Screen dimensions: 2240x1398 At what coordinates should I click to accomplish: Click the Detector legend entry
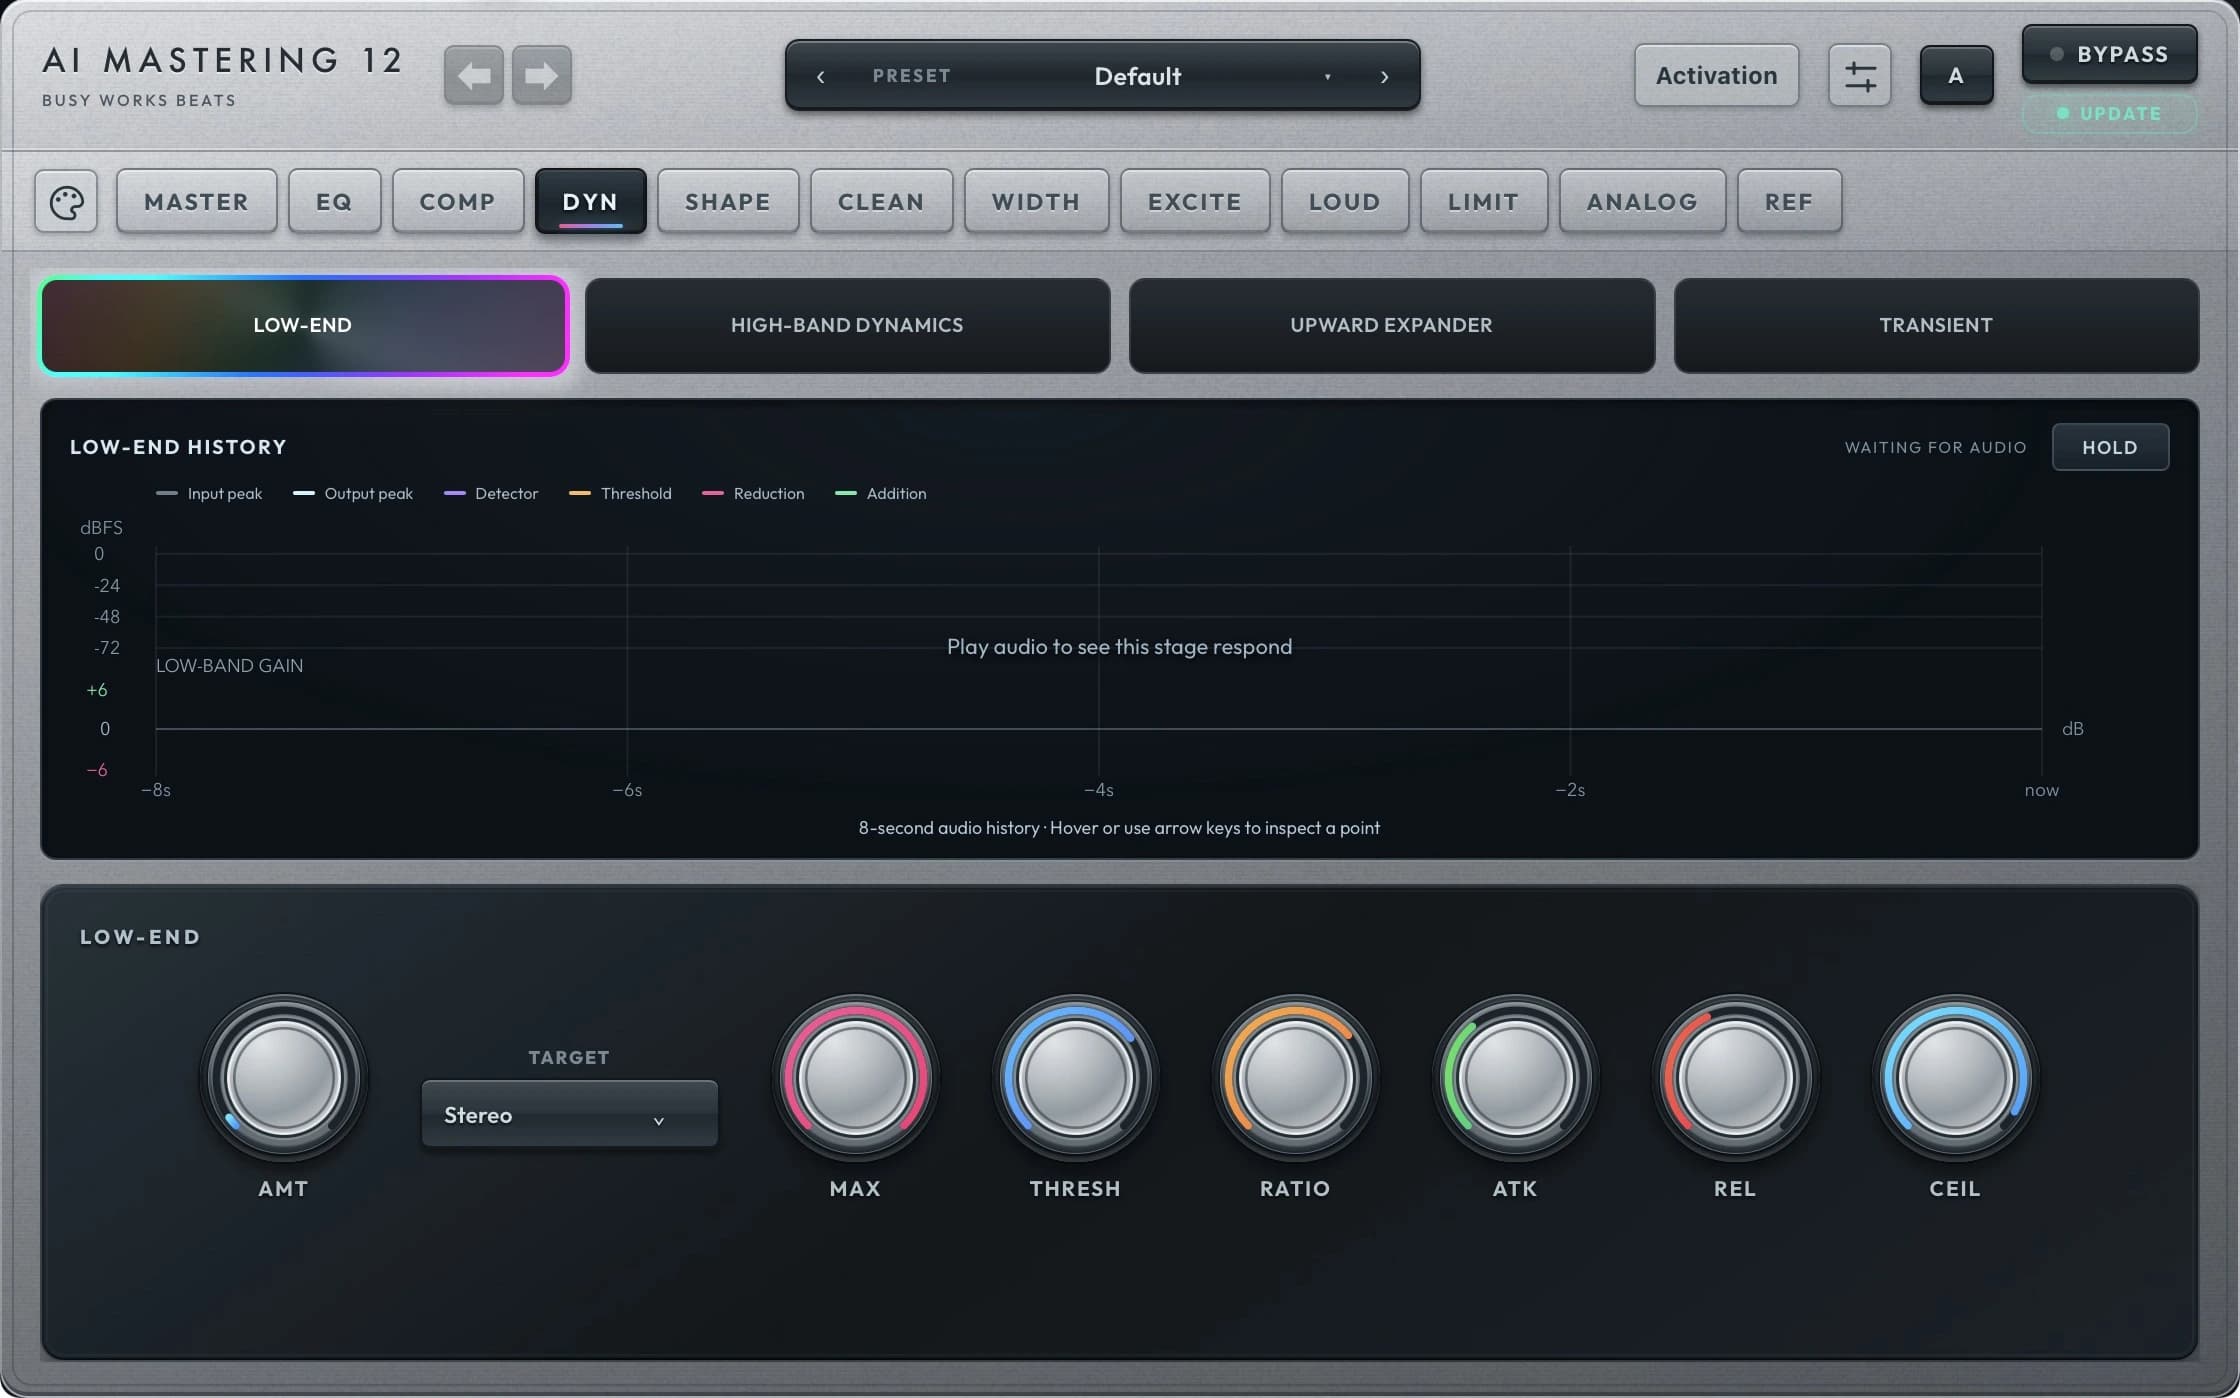click(x=491, y=494)
